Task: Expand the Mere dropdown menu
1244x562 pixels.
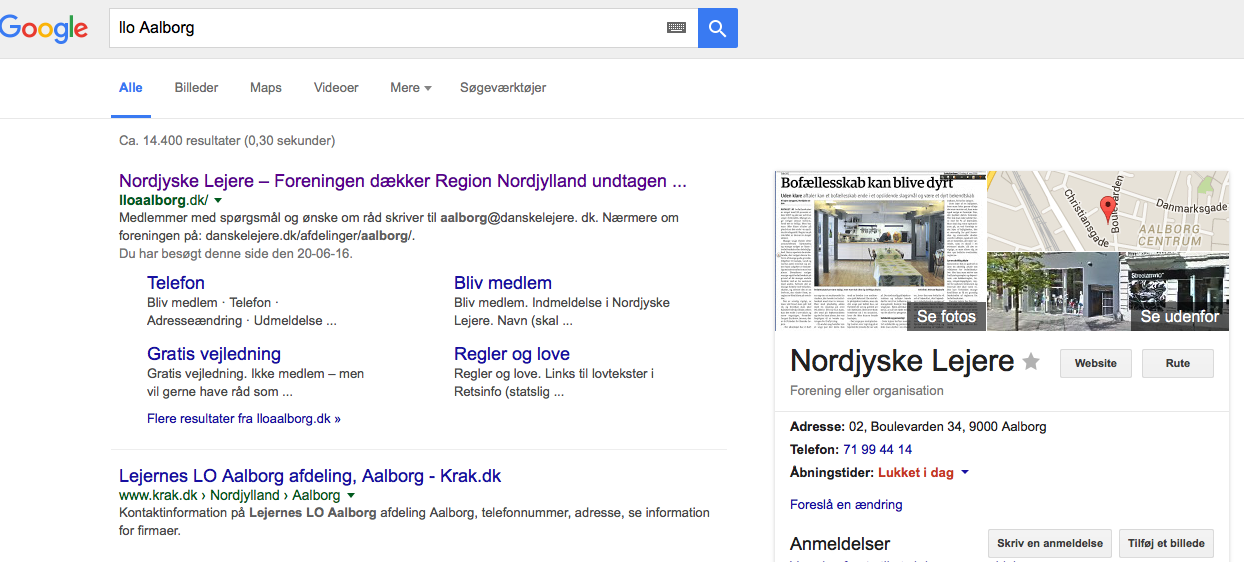Action: coord(411,88)
